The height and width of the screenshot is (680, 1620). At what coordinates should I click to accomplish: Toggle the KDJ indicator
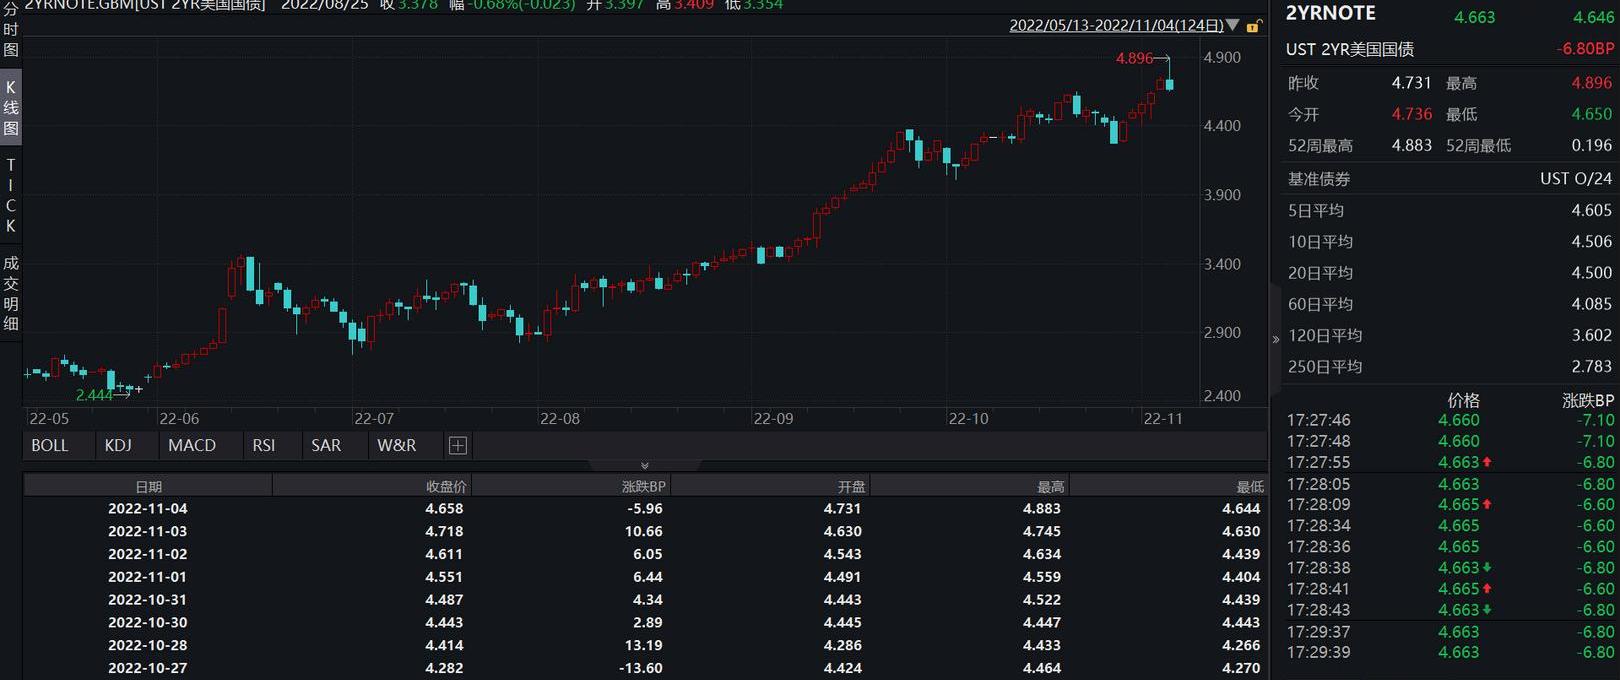point(118,446)
